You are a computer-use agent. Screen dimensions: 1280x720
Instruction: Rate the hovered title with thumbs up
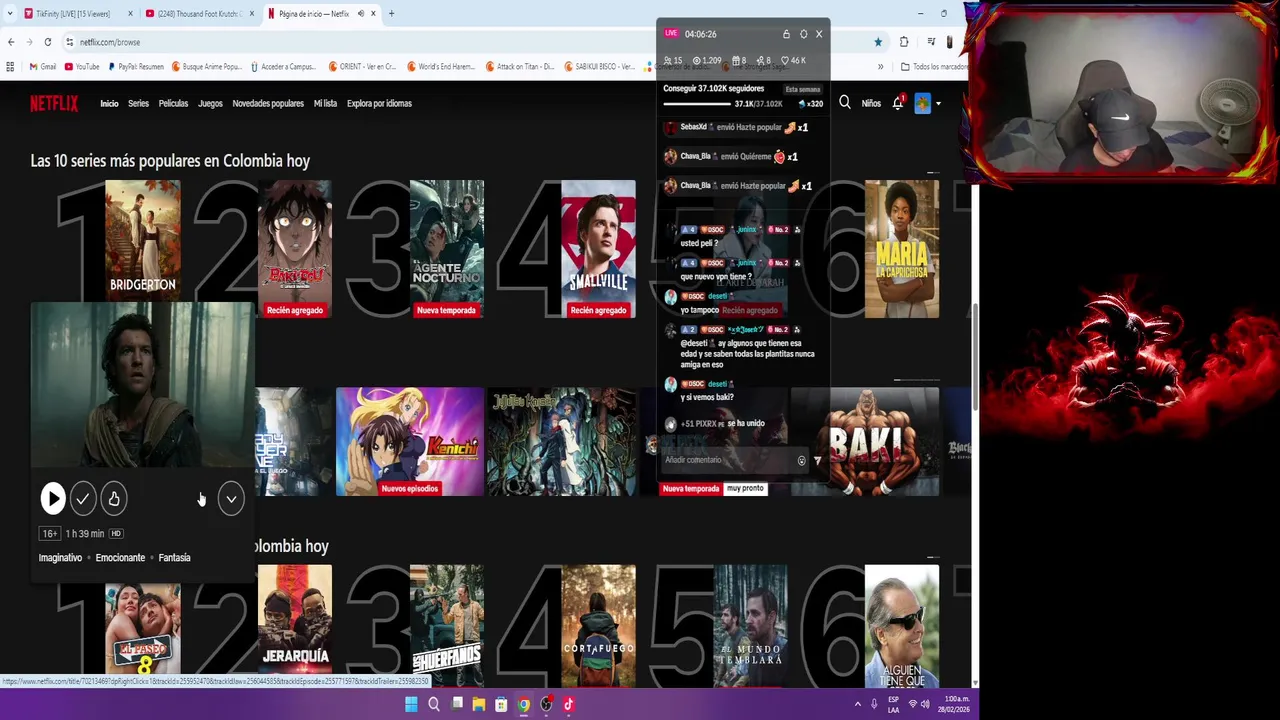[x=114, y=499]
